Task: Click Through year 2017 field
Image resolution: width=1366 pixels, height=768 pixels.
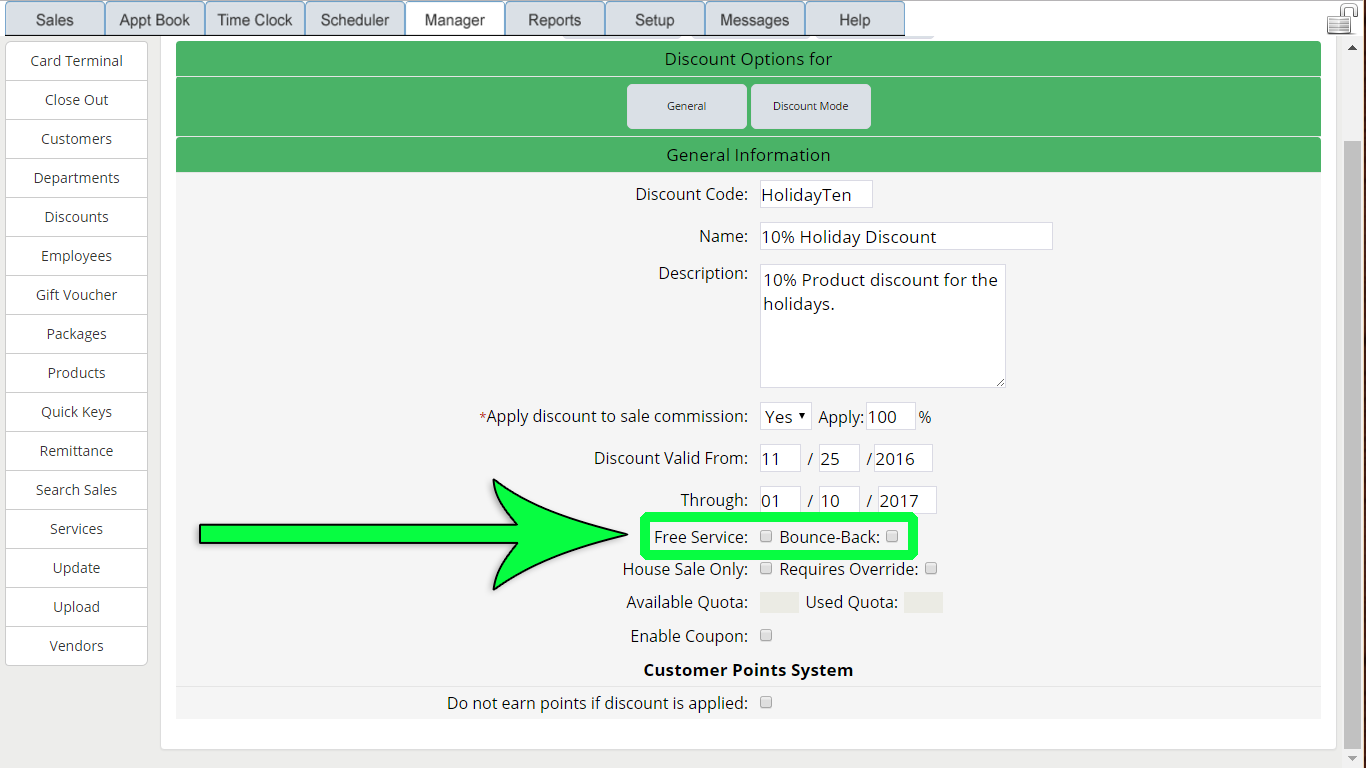Action: click(907, 500)
